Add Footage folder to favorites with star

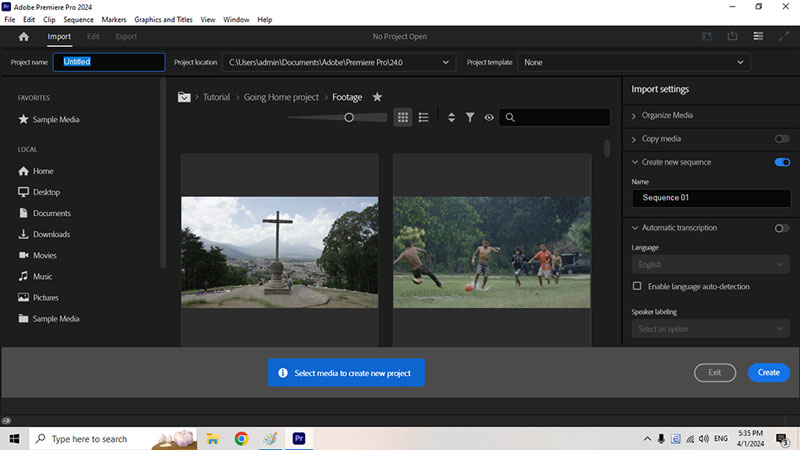pyautogui.click(x=377, y=97)
